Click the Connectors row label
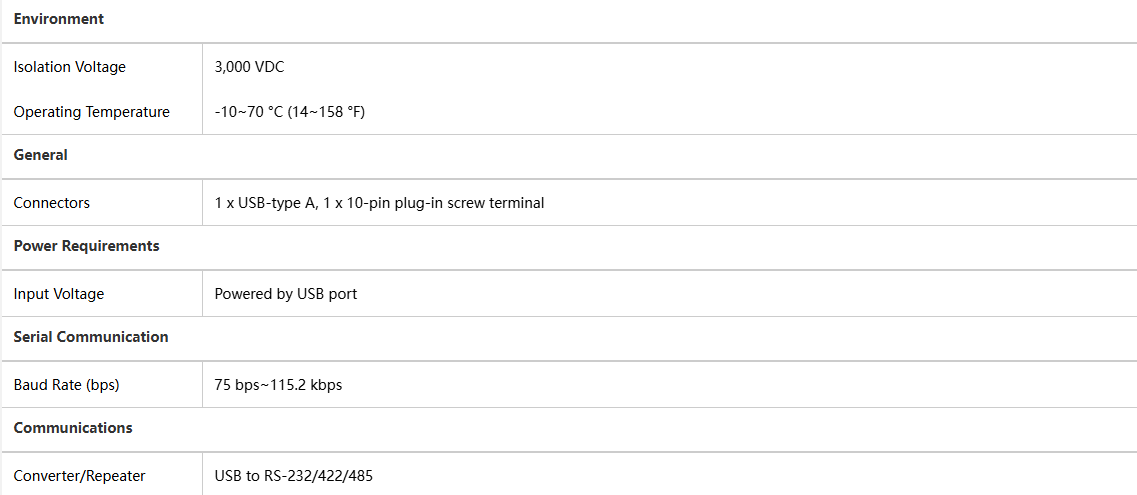 (51, 203)
